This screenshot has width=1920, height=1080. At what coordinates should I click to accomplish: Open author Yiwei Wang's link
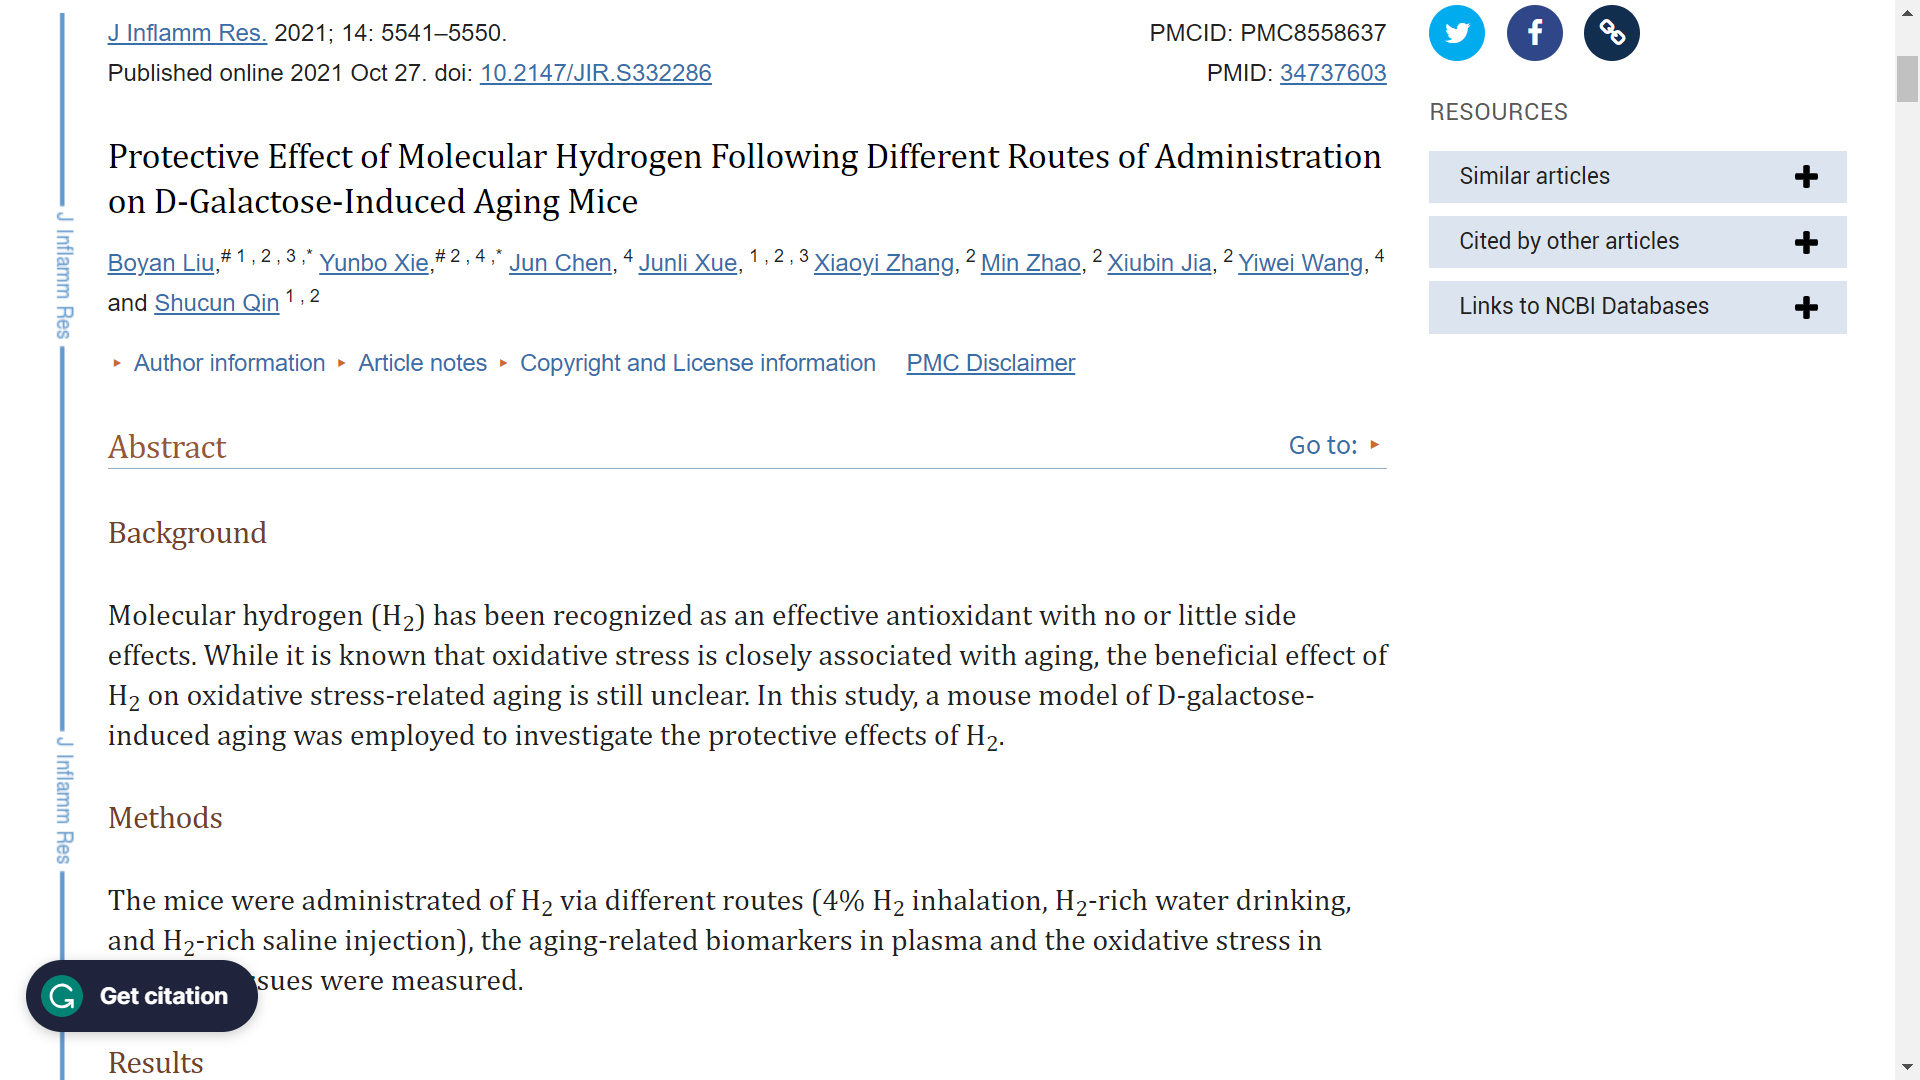click(1300, 263)
